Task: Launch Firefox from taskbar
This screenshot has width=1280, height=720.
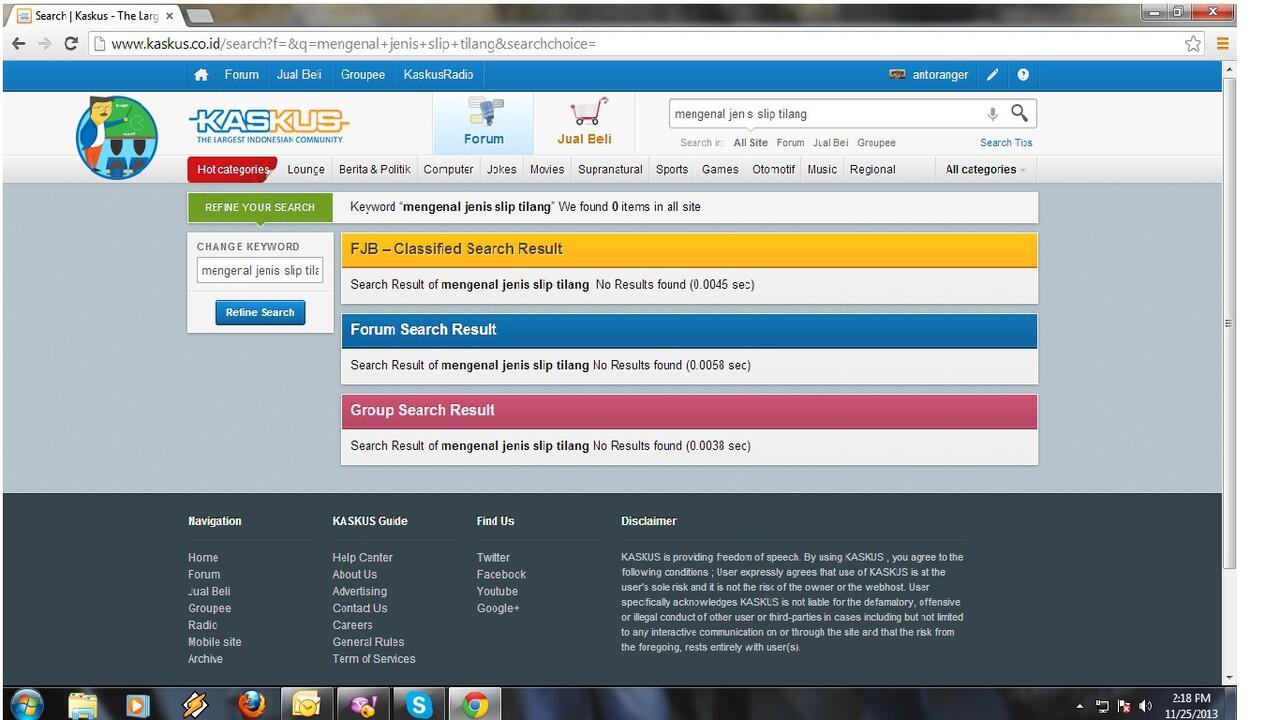Action: click(251, 705)
